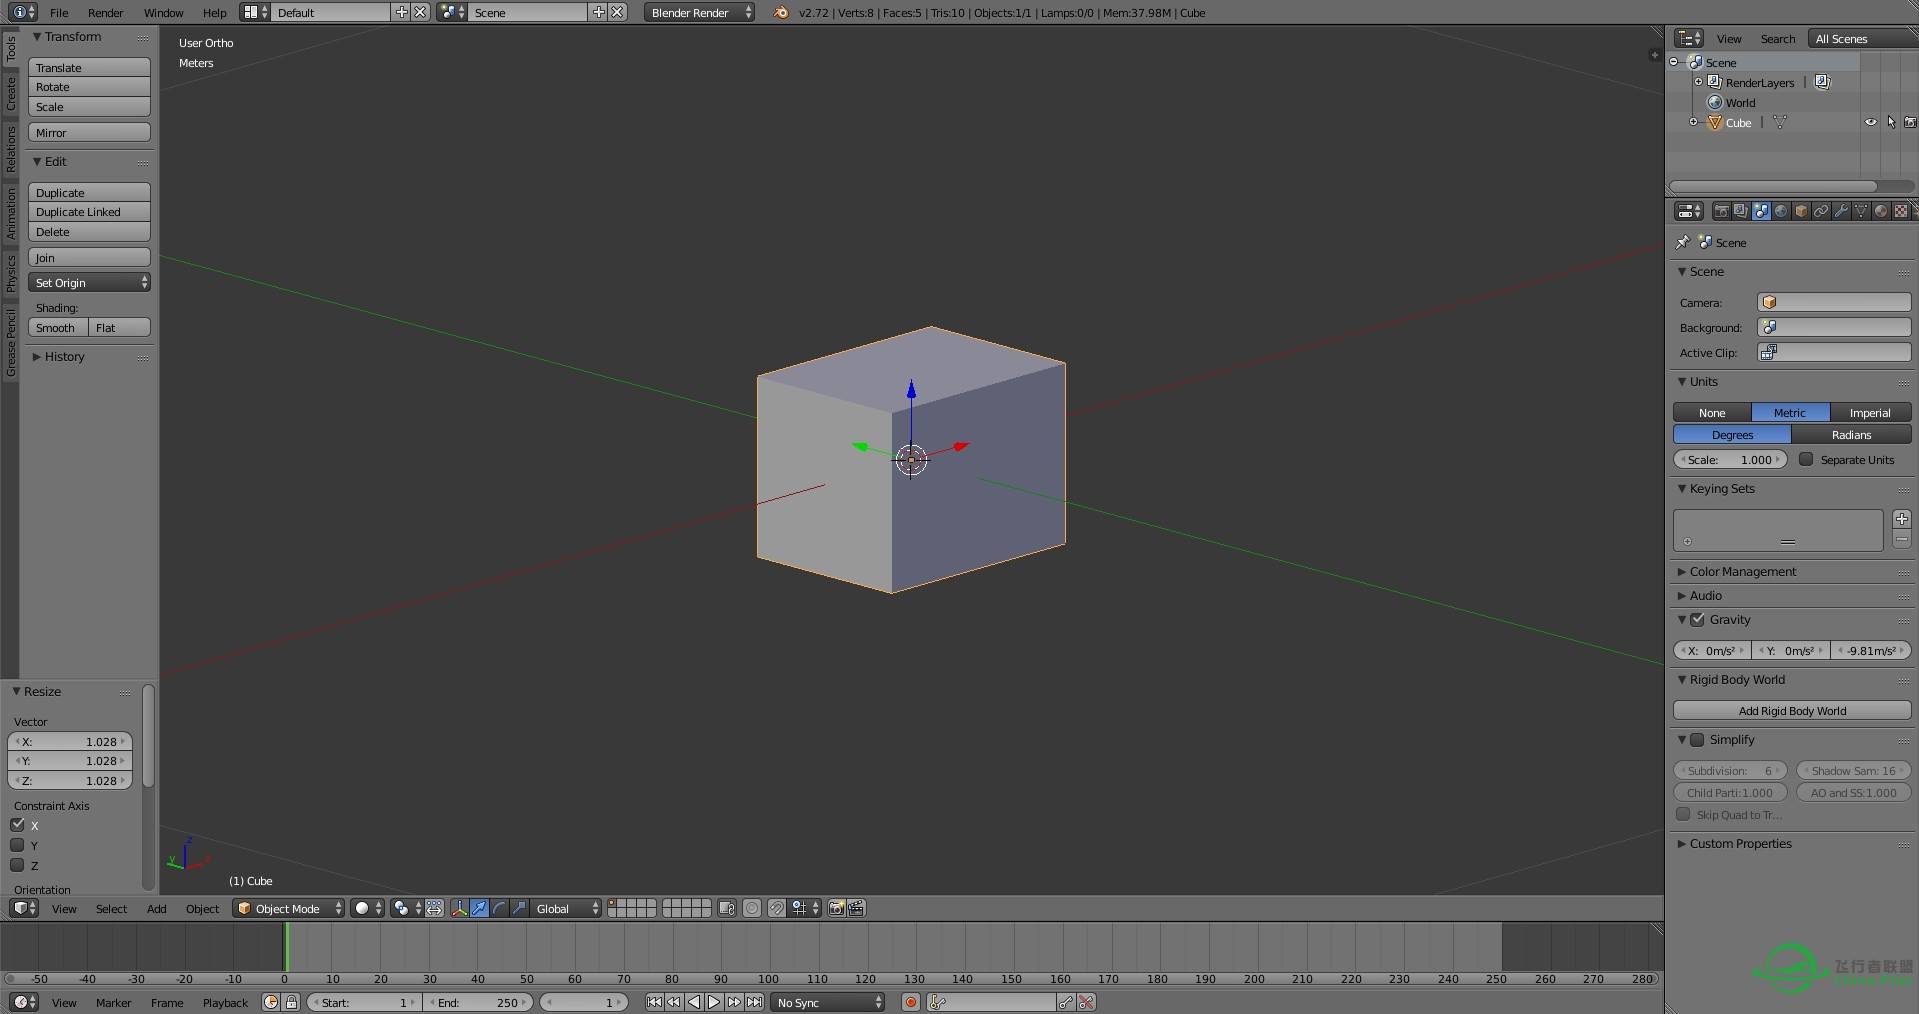Screen dimensions: 1919x1014
Task: Enable the Translate manipulator arrow icon
Action: tap(479, 908)
